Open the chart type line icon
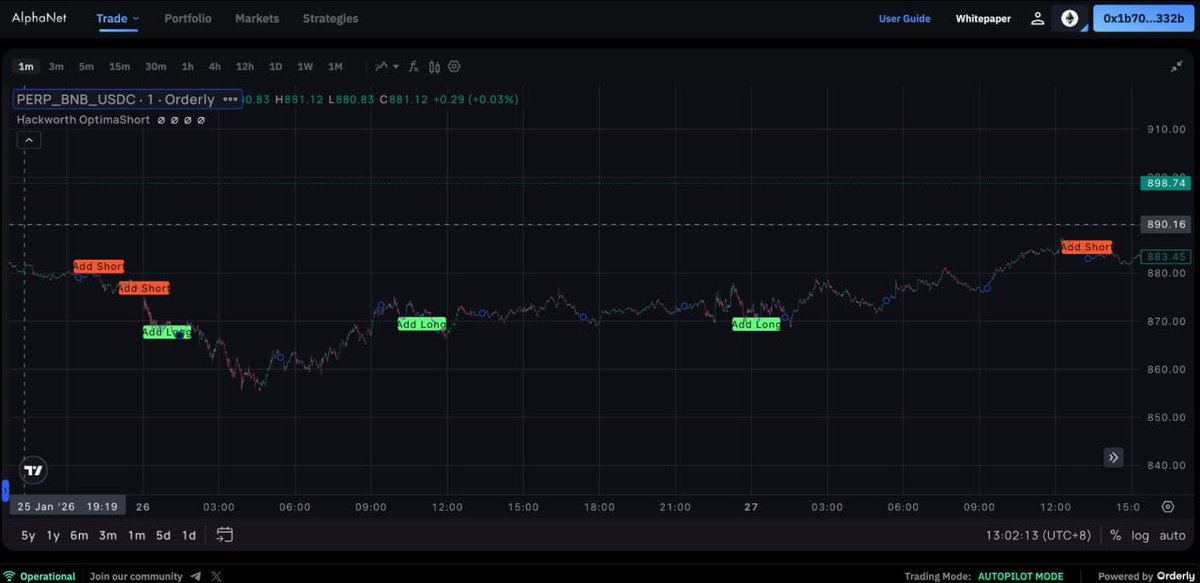Screen dimensions: 1200x583 (x=381, y=67)
